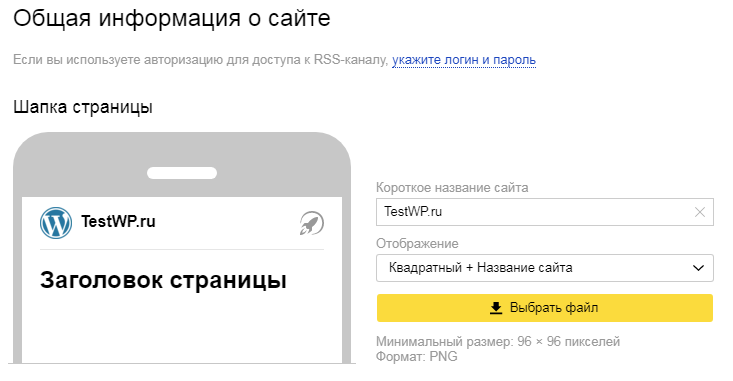
Task: Click the "Шапка страницы" section title
Action: click(83, 107)
